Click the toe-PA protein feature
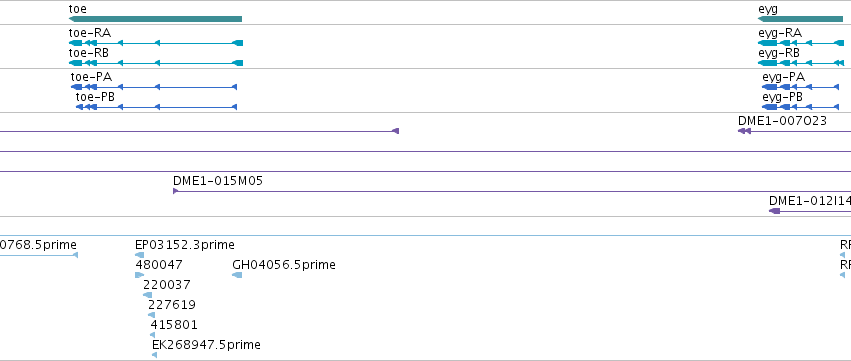Viewport: 851px width, 361px height. (x=154, y=87)
